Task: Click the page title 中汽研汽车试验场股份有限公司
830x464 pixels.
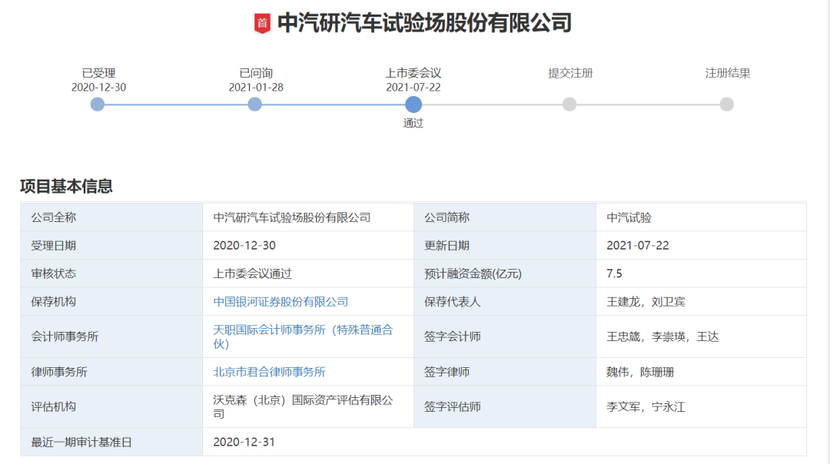Action: point(425,23)
